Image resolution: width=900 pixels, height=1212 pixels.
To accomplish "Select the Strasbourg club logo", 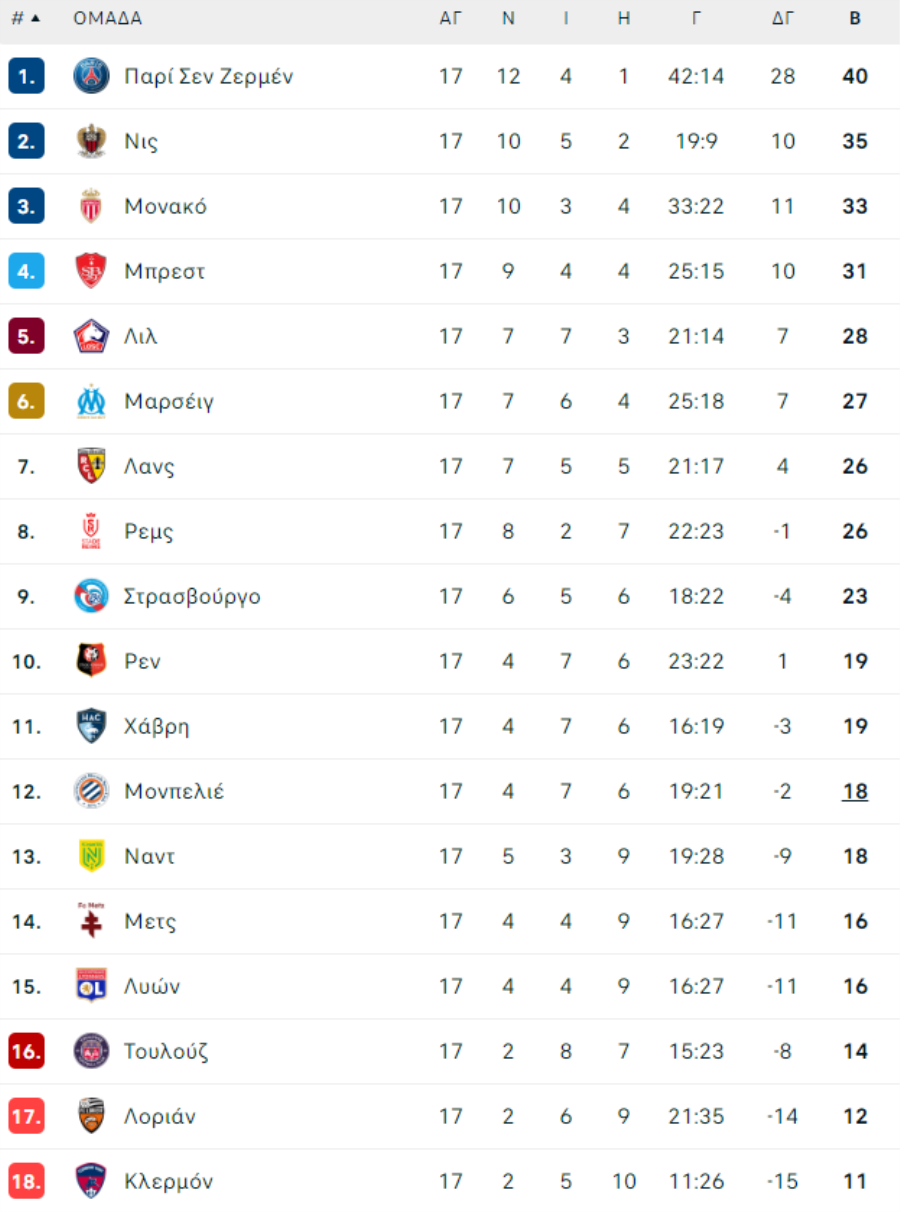I will pos(91,596).
